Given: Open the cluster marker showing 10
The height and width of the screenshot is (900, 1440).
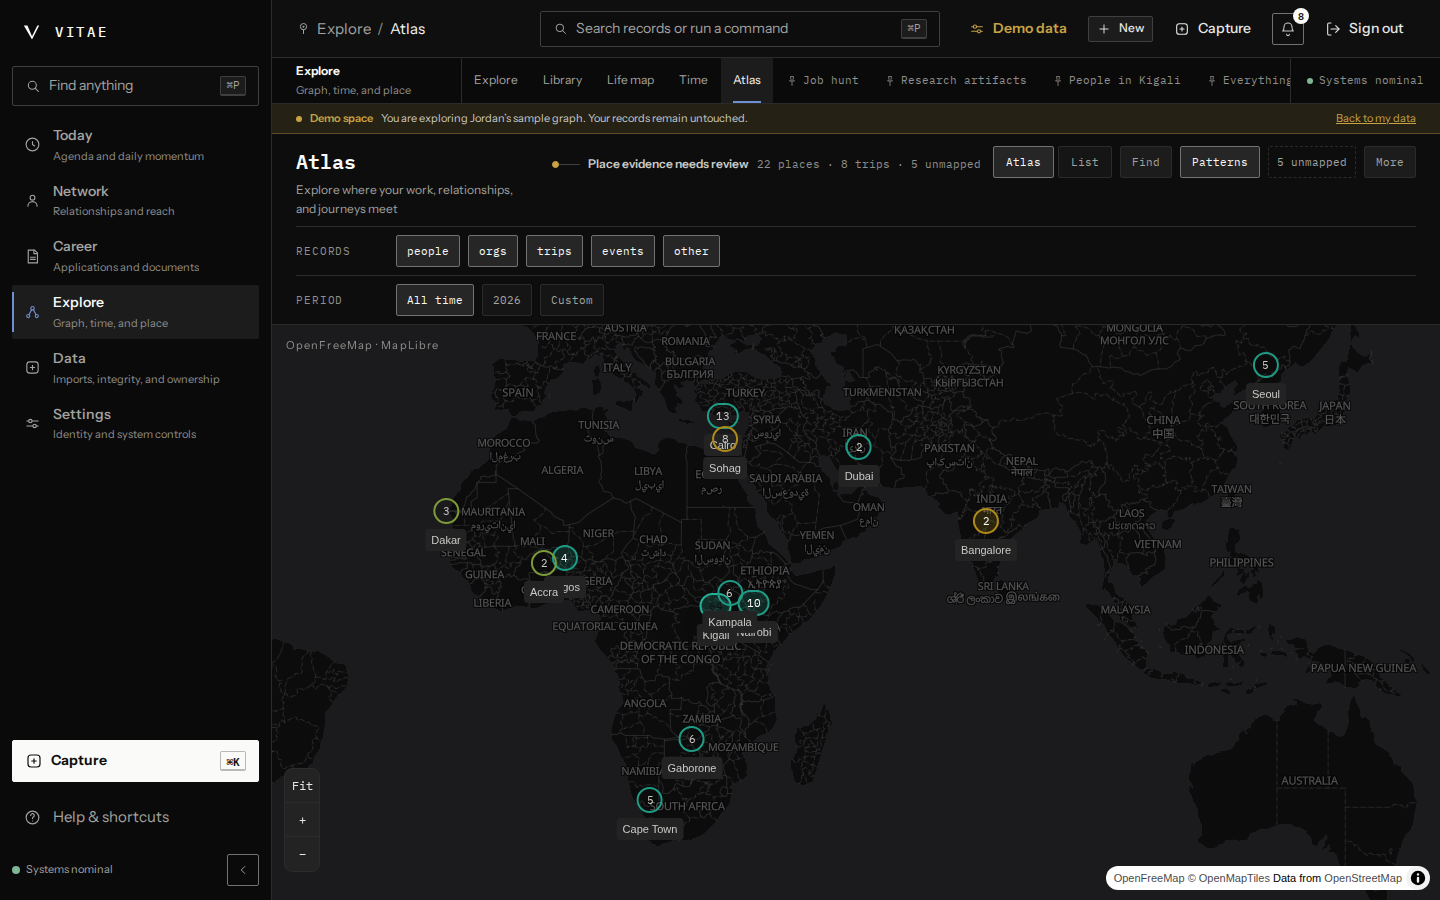Looking at the screenshot, I should pos(754,603).
